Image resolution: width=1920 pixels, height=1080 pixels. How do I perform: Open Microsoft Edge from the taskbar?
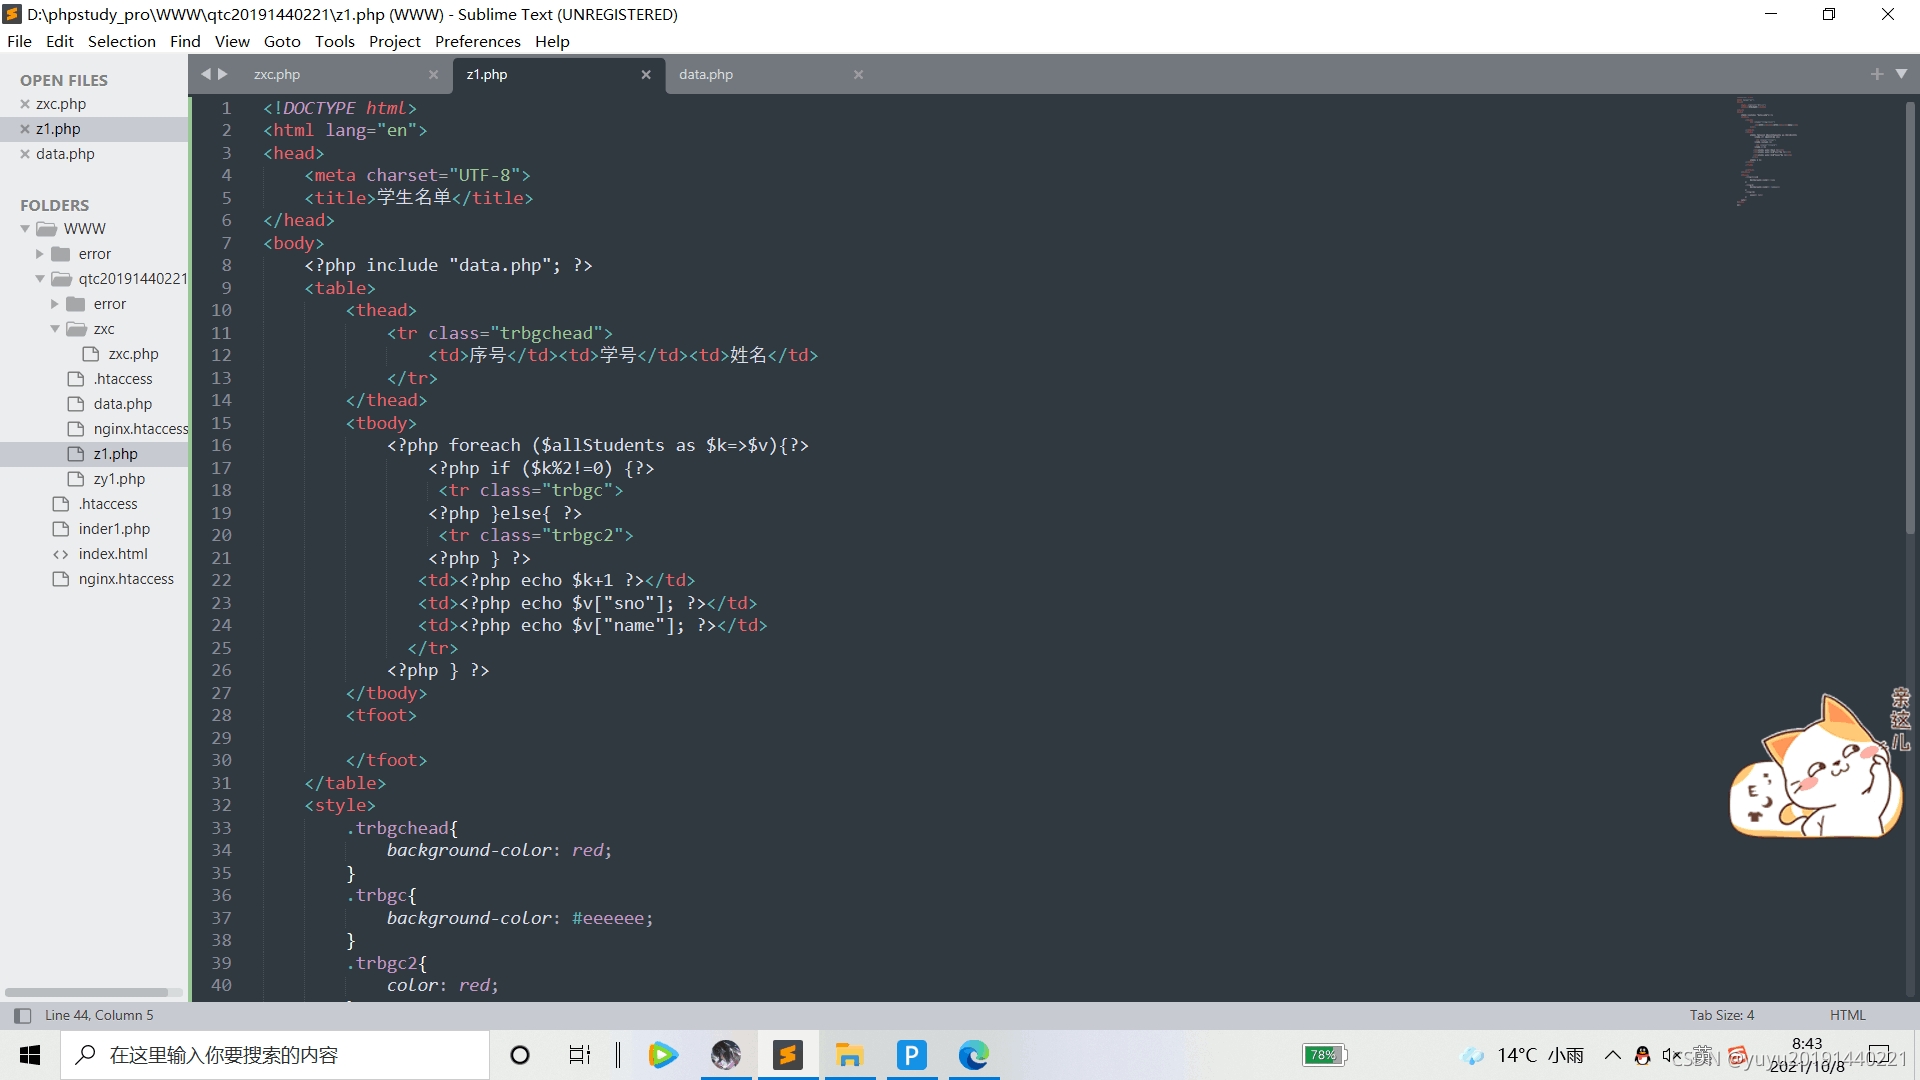[973, 1055]
